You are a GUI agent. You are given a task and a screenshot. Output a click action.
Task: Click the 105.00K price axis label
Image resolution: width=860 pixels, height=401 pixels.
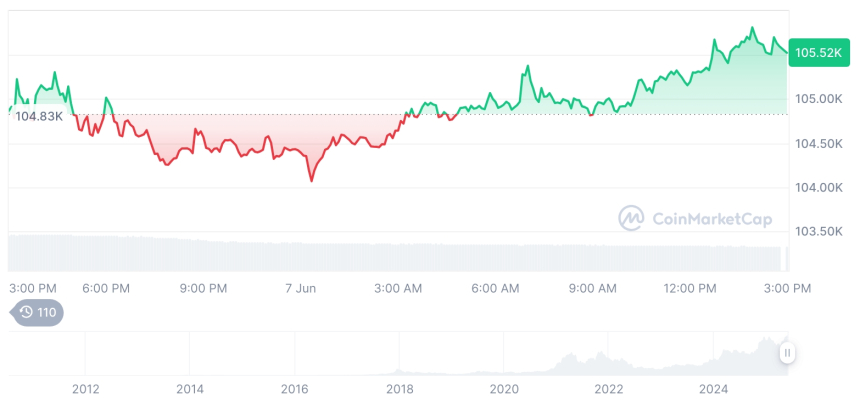817,99
